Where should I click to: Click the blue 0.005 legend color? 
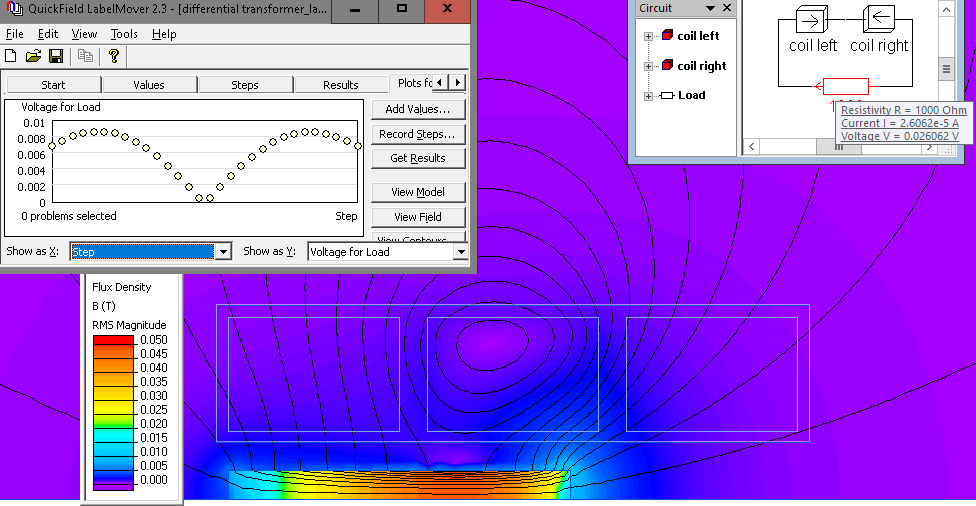pyautogui.click(x=113, y=466)
